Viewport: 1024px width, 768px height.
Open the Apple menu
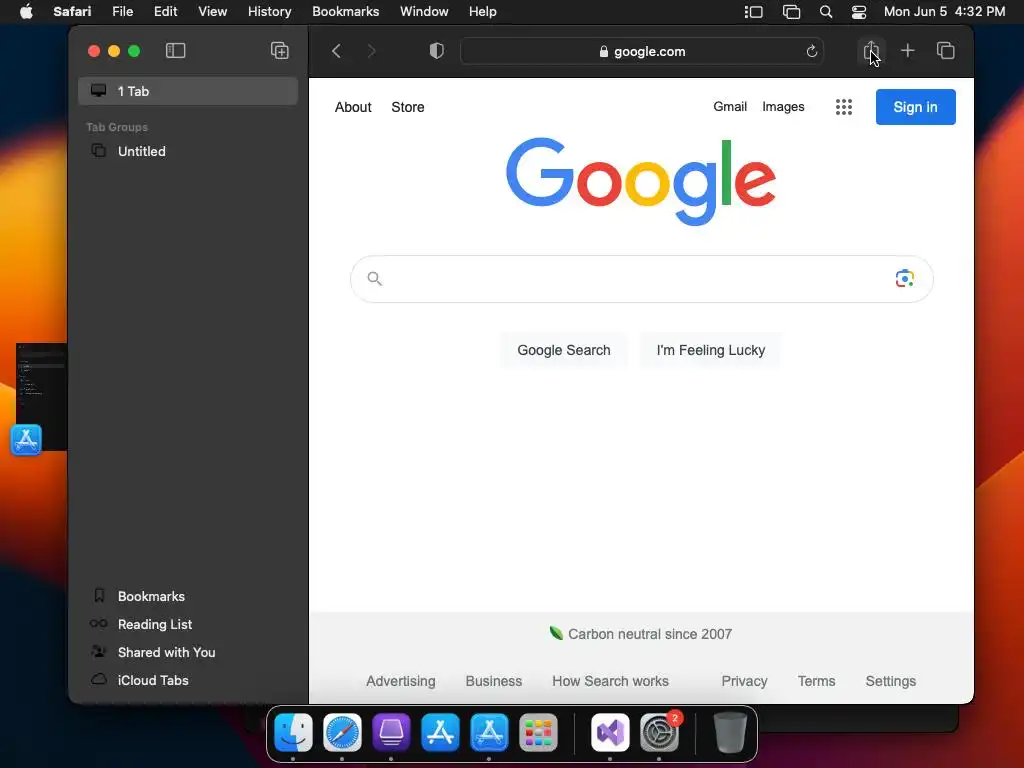tap(26, 12)
